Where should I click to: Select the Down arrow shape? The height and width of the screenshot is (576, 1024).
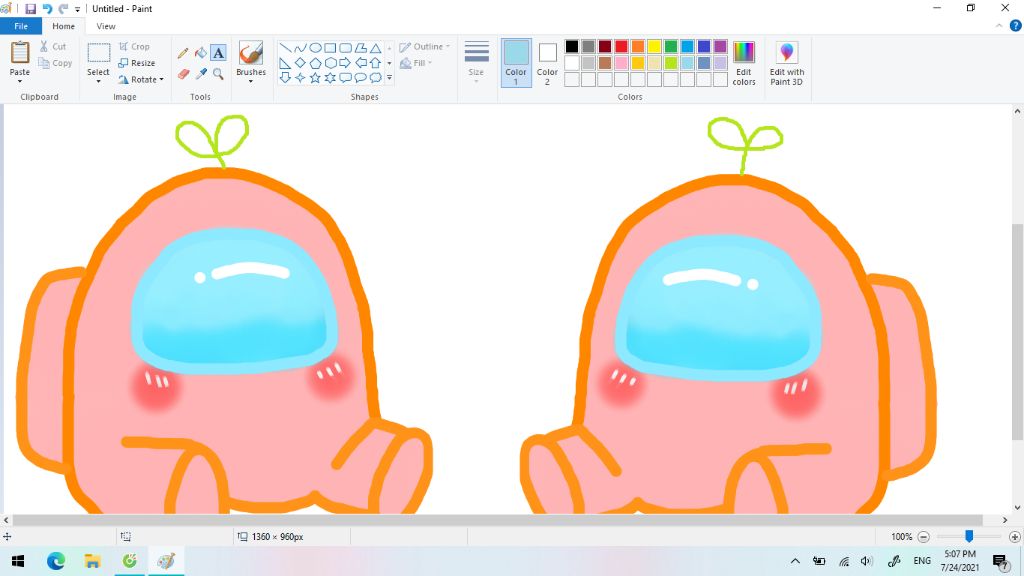coord(285,78)
